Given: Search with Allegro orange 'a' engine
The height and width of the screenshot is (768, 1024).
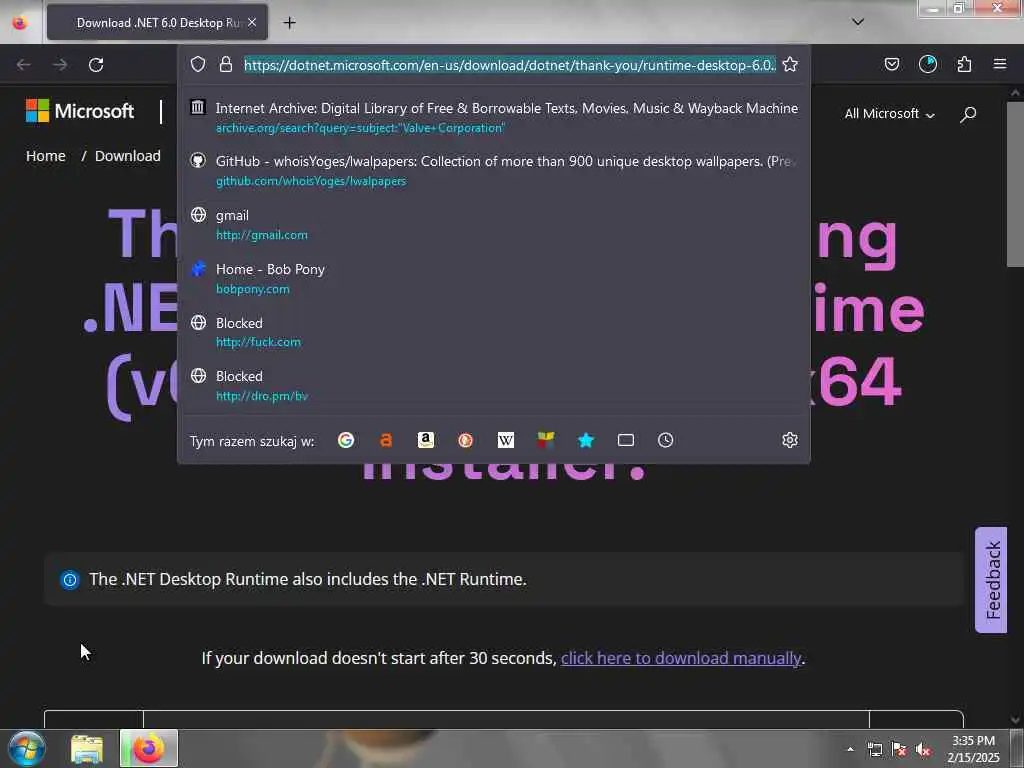Looking at the screenshot, I should 386,440.
